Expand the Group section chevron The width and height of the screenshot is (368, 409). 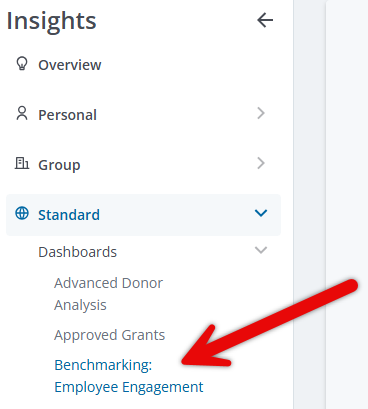[x=261, y=163]
